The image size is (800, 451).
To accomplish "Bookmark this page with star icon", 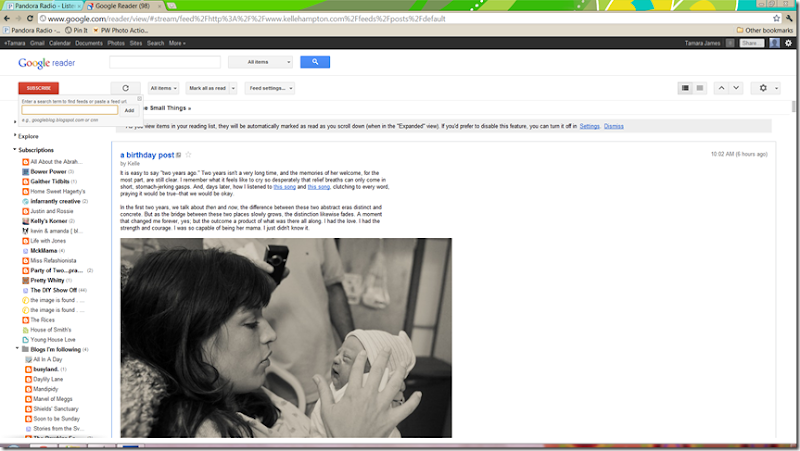I will 776,18.
